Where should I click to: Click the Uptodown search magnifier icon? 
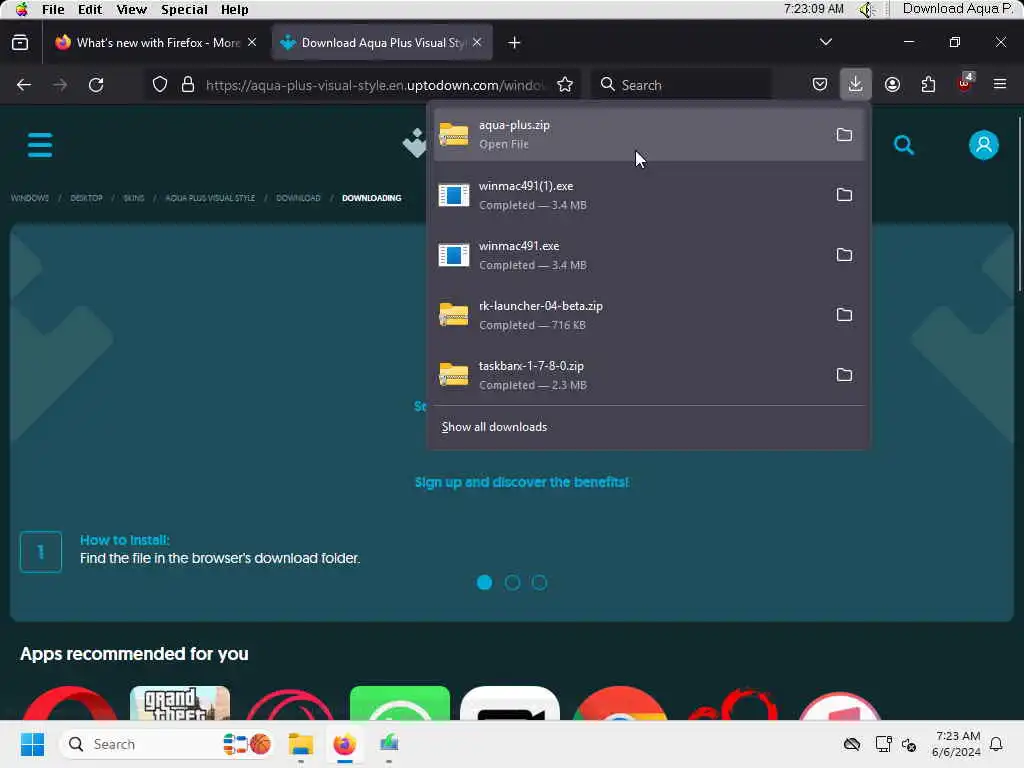[x=904, y=144]
